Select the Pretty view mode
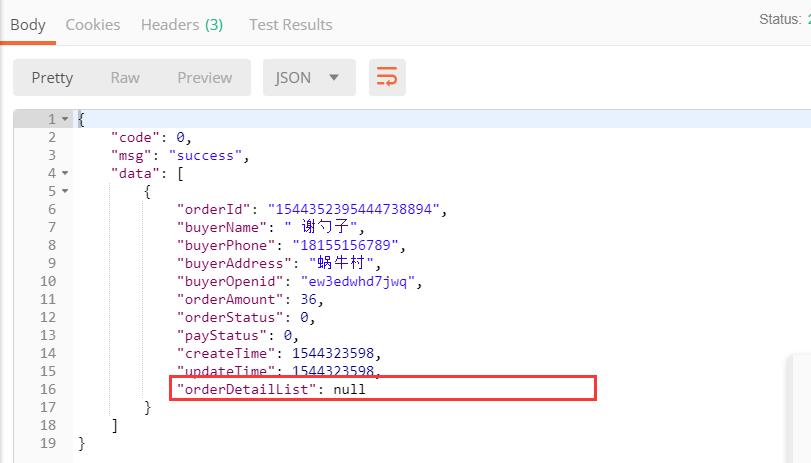 [x=52, y=78]
